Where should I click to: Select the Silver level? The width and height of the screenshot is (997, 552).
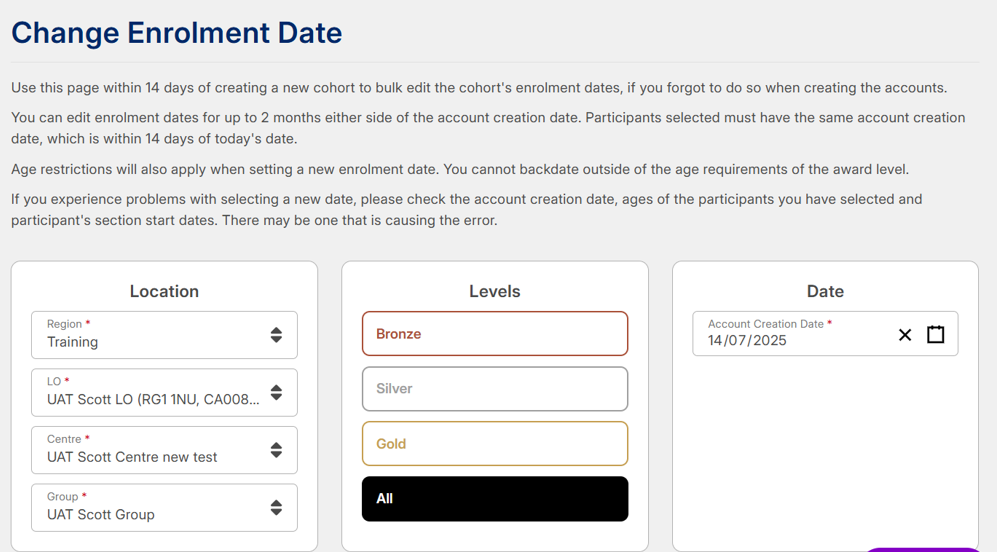click(495, 389)
